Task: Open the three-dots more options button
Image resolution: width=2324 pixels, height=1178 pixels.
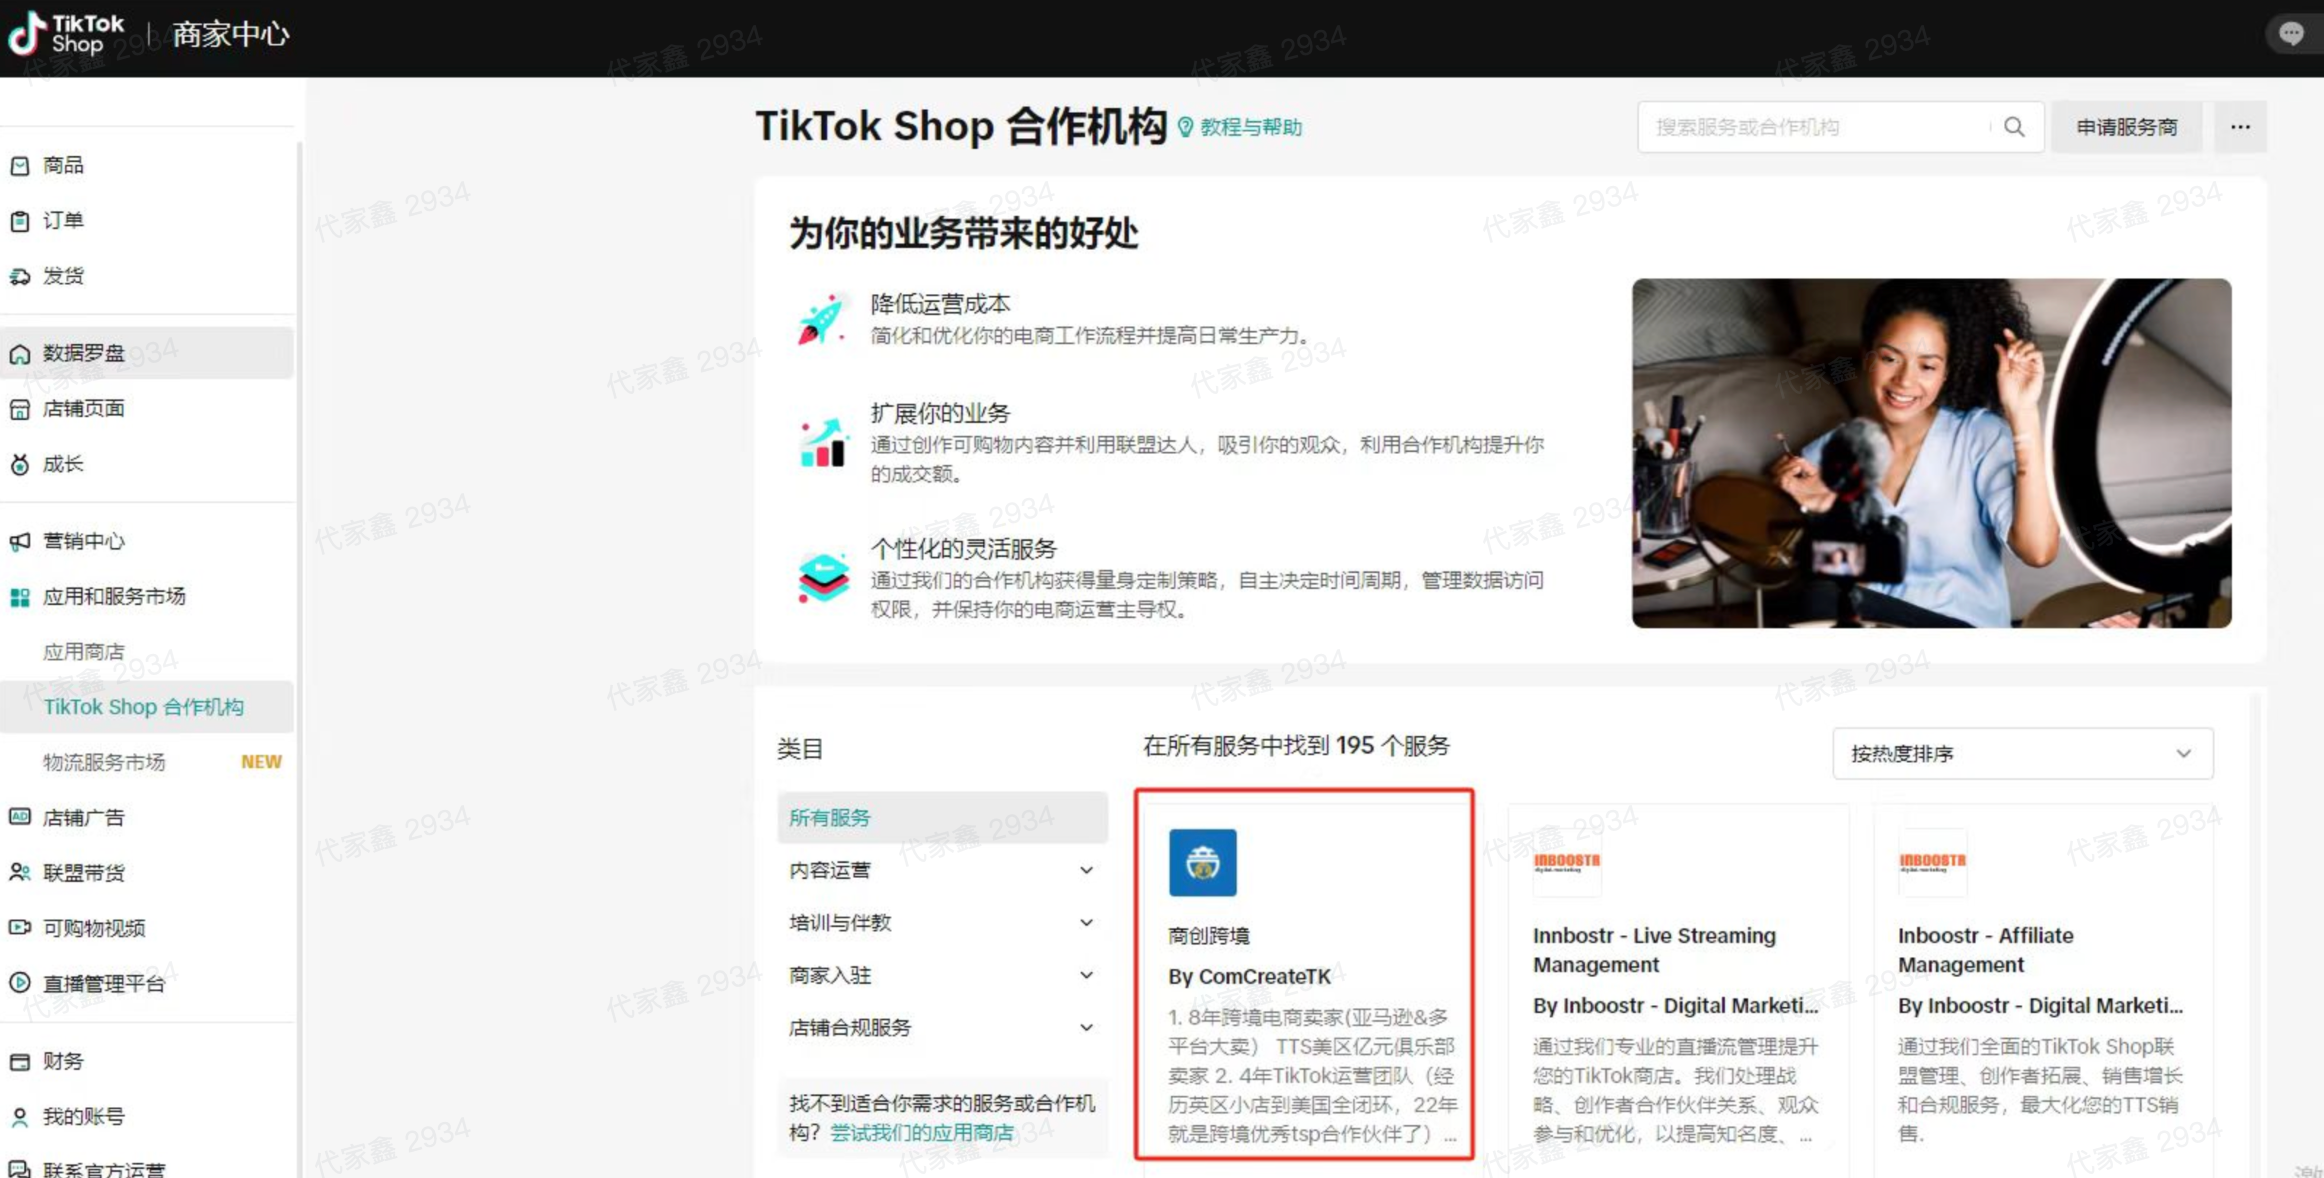Action: (2240, 127)
